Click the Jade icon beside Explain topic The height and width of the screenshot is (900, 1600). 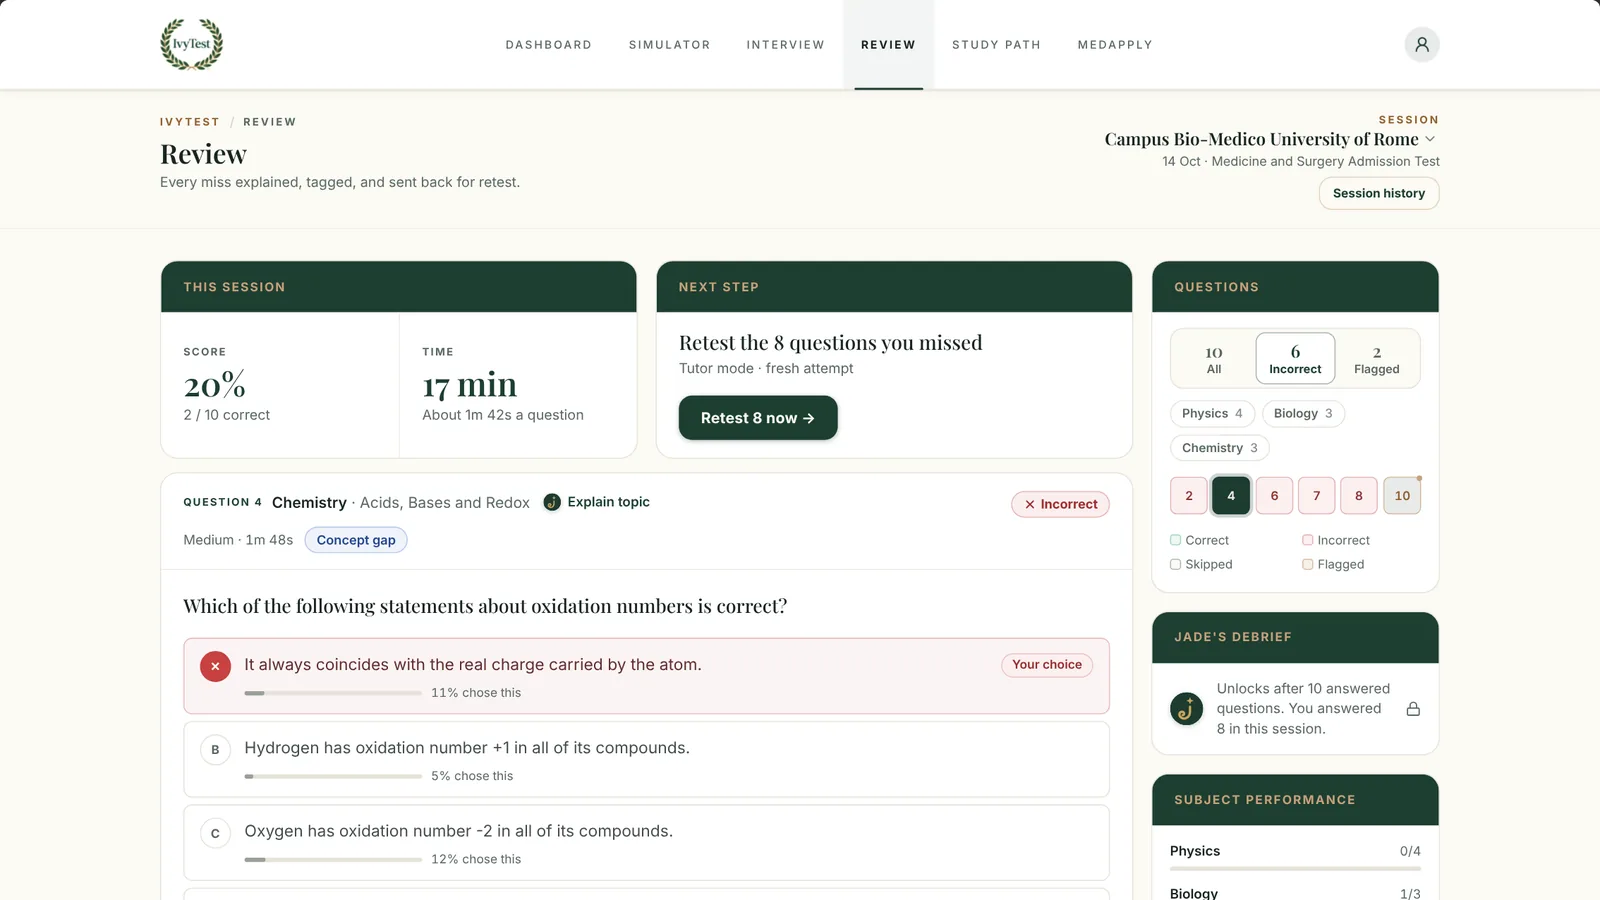pyautogui.click(x=552, y=502)
